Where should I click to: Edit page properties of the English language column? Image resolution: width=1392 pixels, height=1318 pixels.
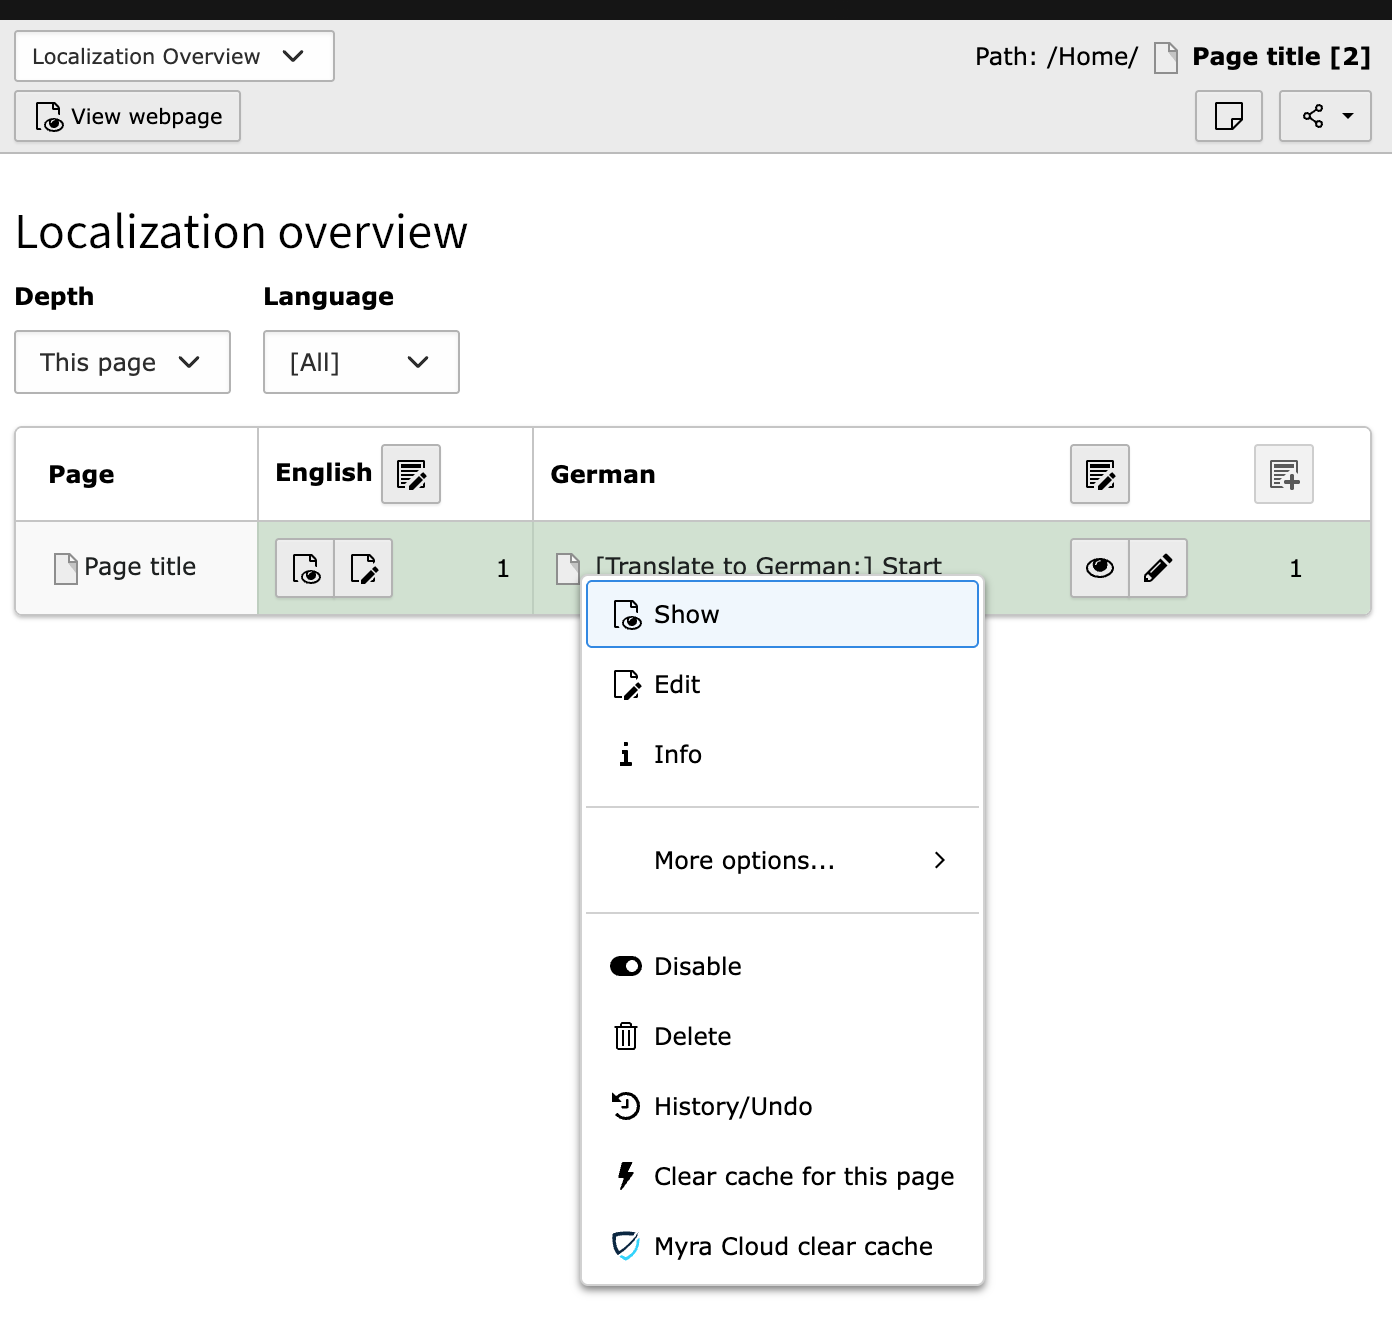(410, 474)
